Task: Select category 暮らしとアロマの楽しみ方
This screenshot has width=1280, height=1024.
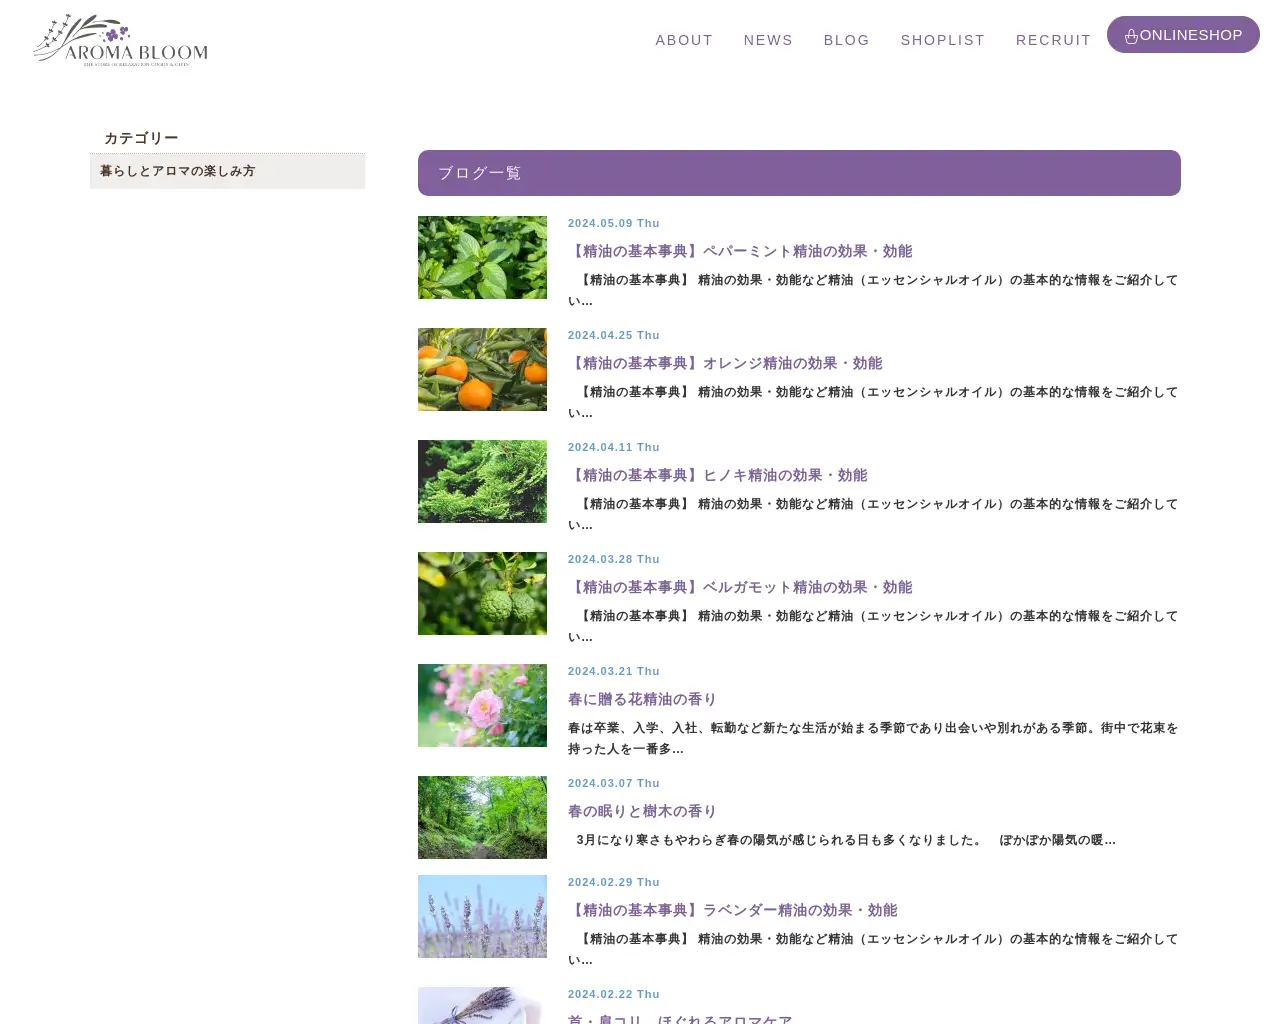Action: click(x=177, y=171)
